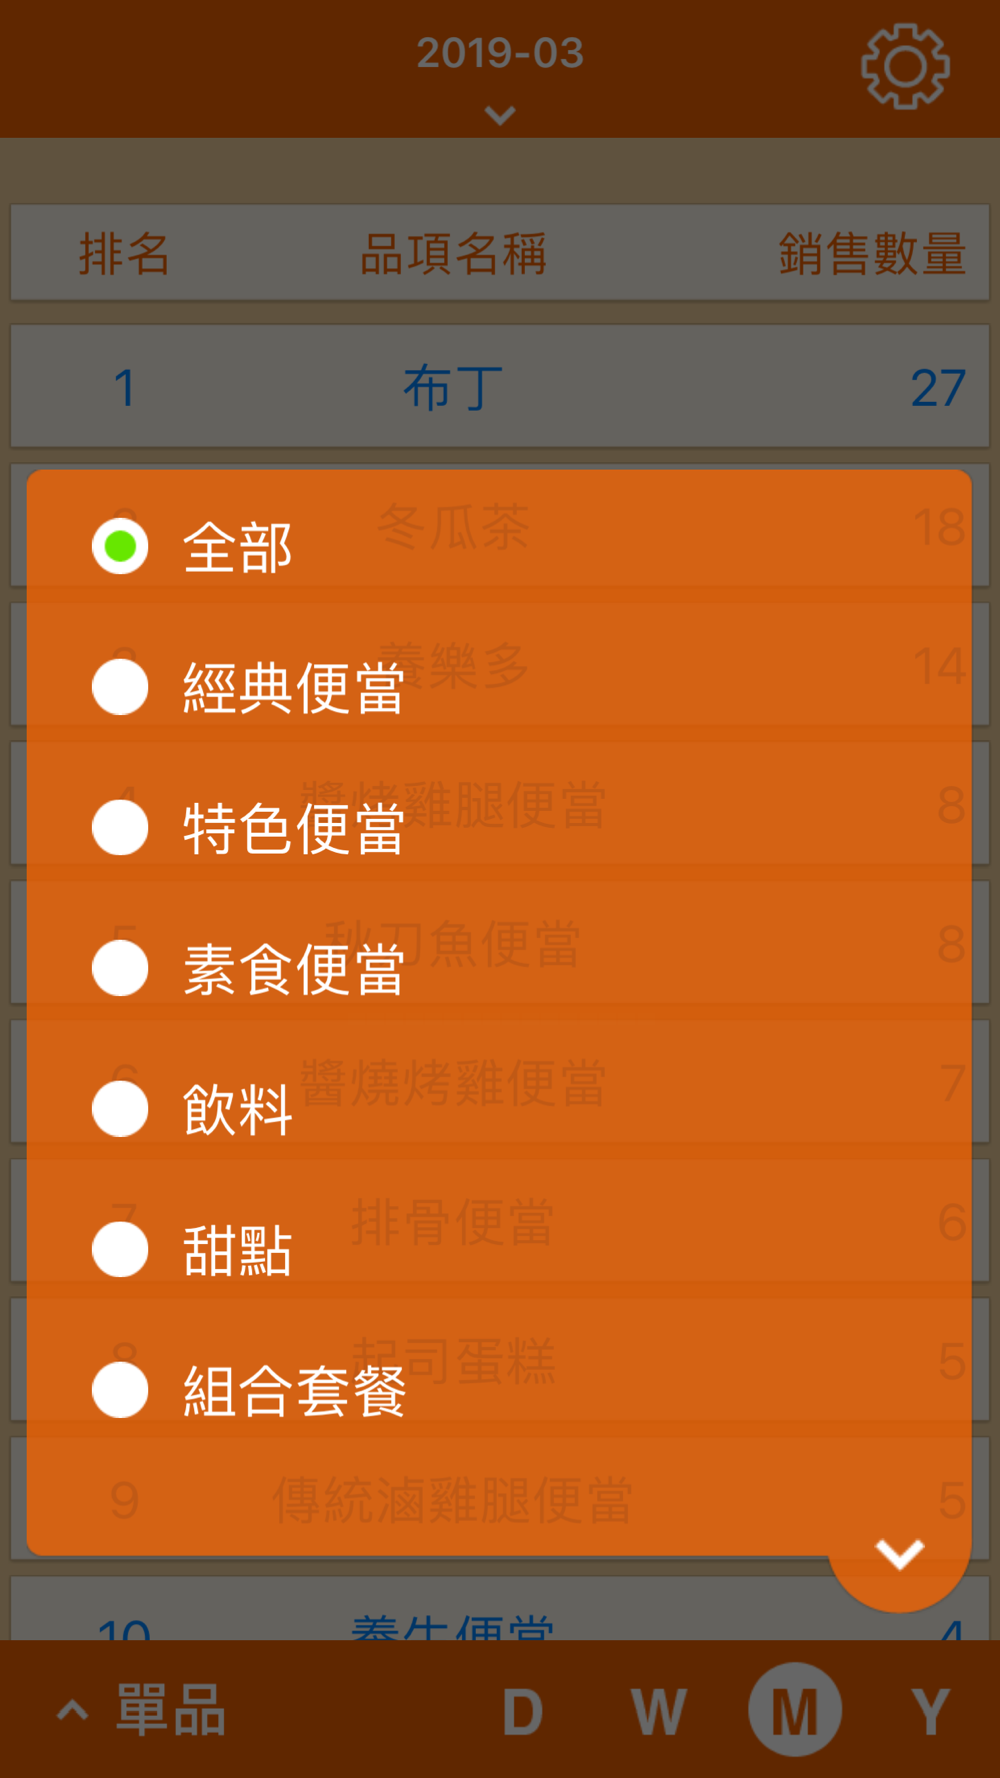This screenshot has width=1000, height=1778.
Task: Collapse the category panel with round chevron button
Action: click(899, 1553)
